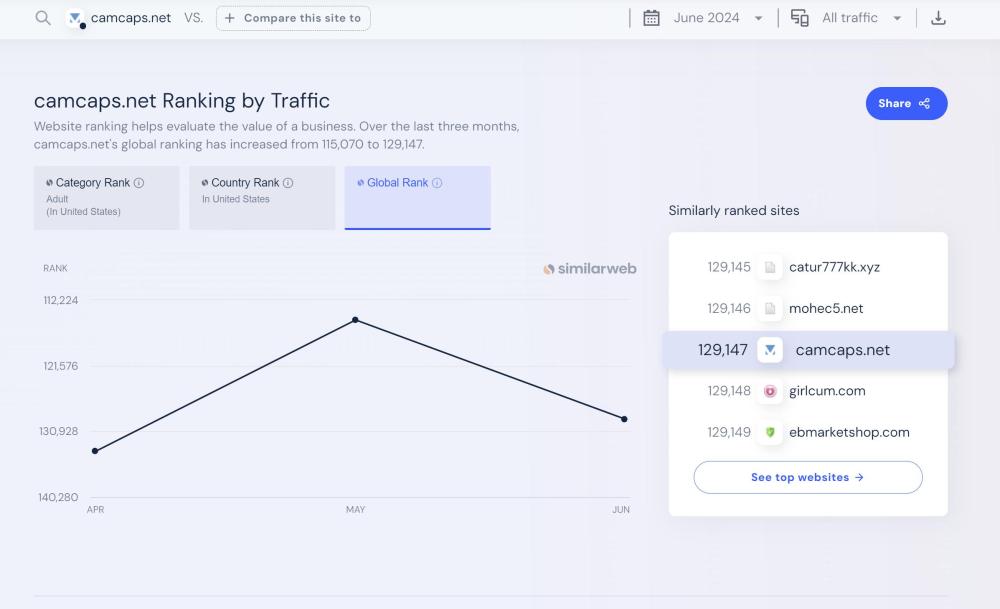Screen dimensions: 1000x609
Task: Click the info icon next to Category Rank
Action: point(139,183)
